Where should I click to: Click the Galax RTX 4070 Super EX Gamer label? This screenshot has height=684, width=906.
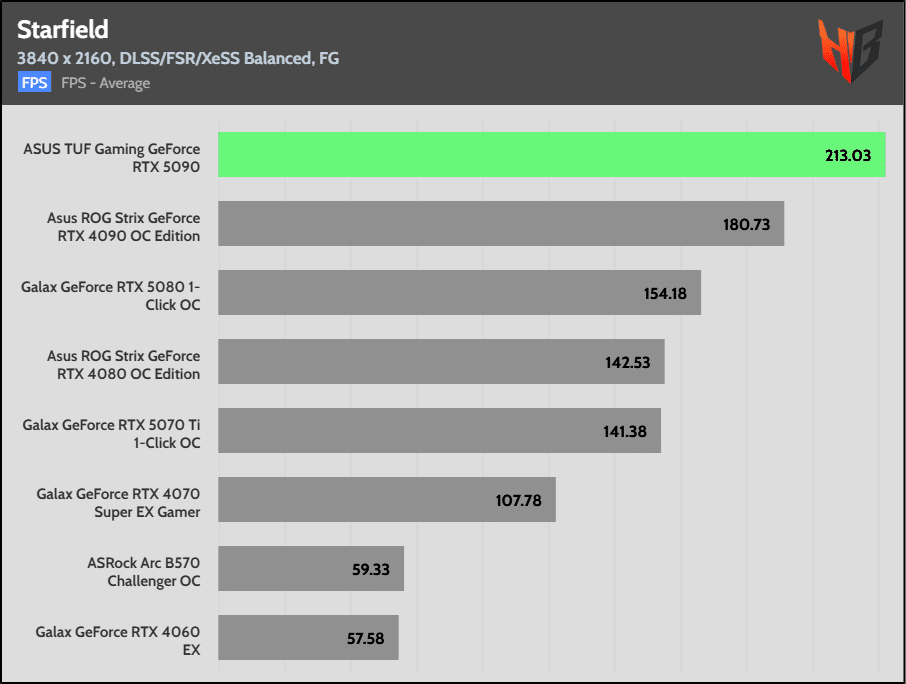click(x=118, y=503)
